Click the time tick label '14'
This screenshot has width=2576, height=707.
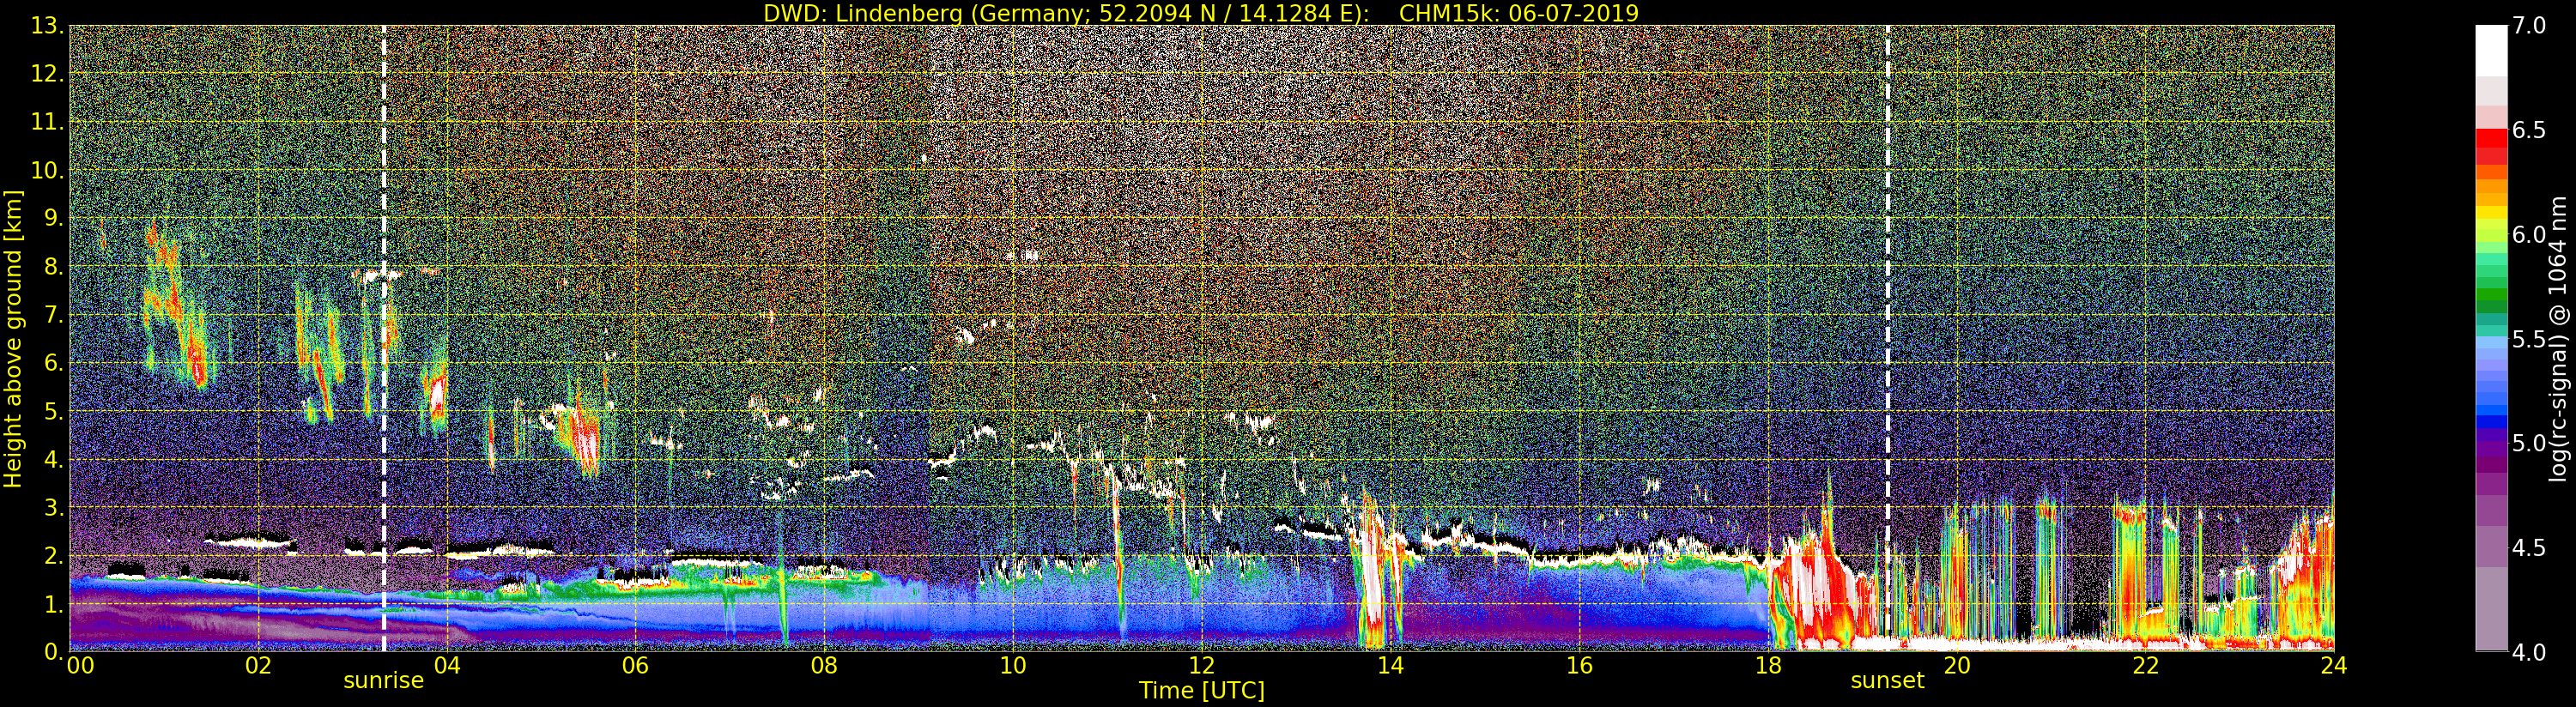click(x=1391, y=665)
